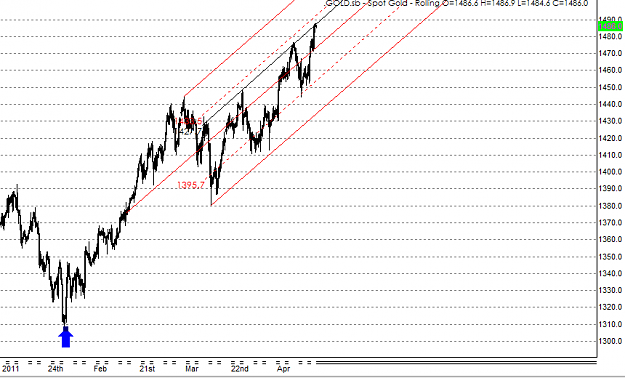Screen dimensions: 625x378
Task: Click the 1370.0 price axis label
Action: 610,222
